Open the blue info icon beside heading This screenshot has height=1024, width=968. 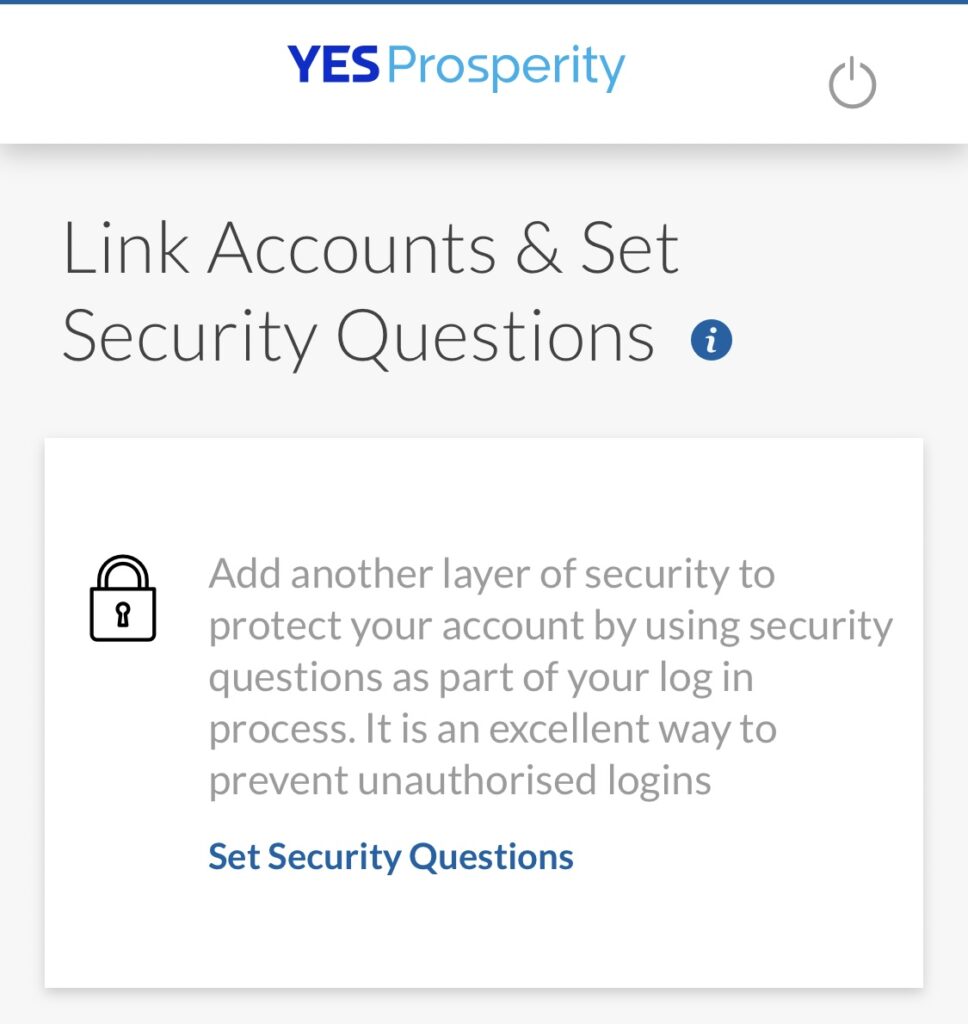point(711,340)
